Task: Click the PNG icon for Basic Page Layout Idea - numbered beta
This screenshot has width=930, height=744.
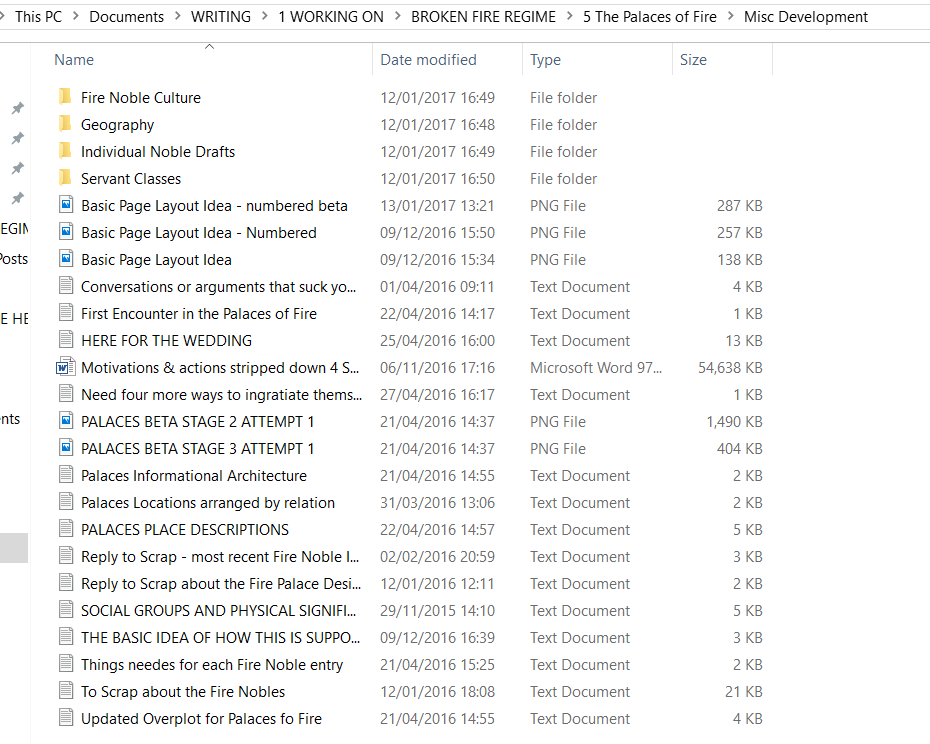Action: pos(66,205)
